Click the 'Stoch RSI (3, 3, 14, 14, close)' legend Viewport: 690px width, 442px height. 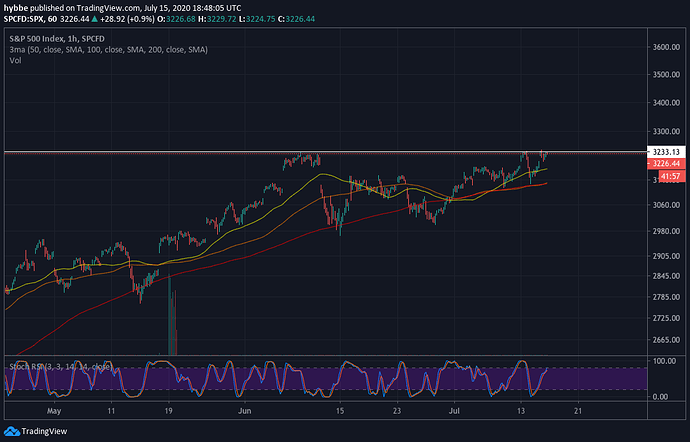coord(61,366)
